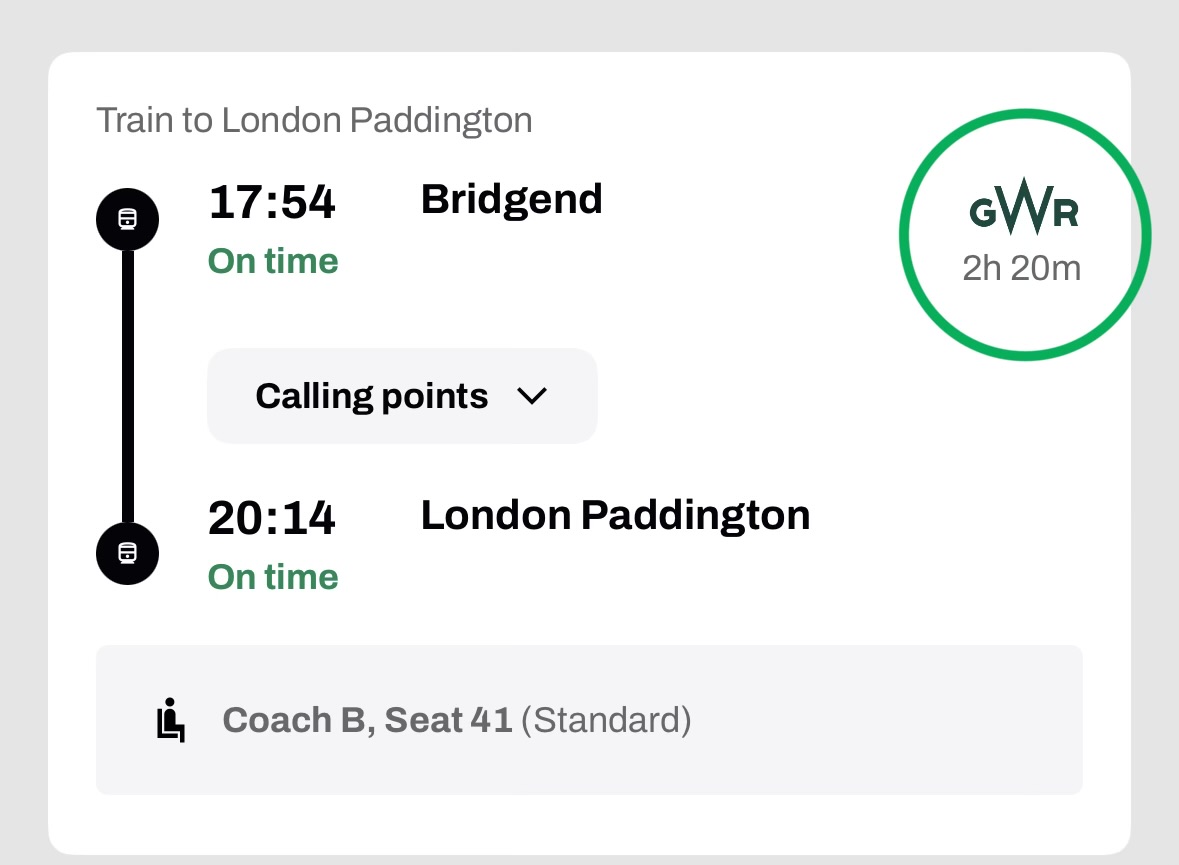1179x865 pixels.
Task: Click the seat reservation icon
Action: [171, 720]
